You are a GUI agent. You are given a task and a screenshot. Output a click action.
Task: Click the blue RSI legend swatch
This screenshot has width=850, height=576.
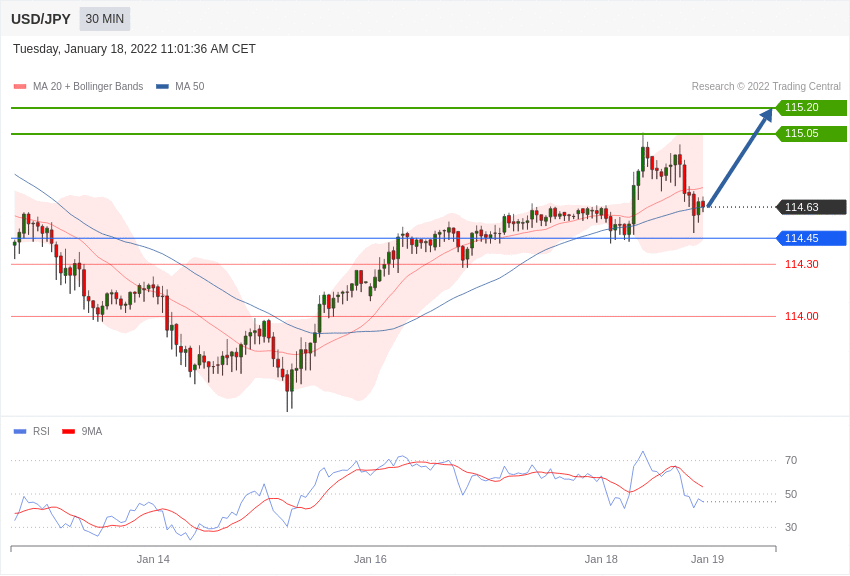pyautogui.click(x=20, y=432)
